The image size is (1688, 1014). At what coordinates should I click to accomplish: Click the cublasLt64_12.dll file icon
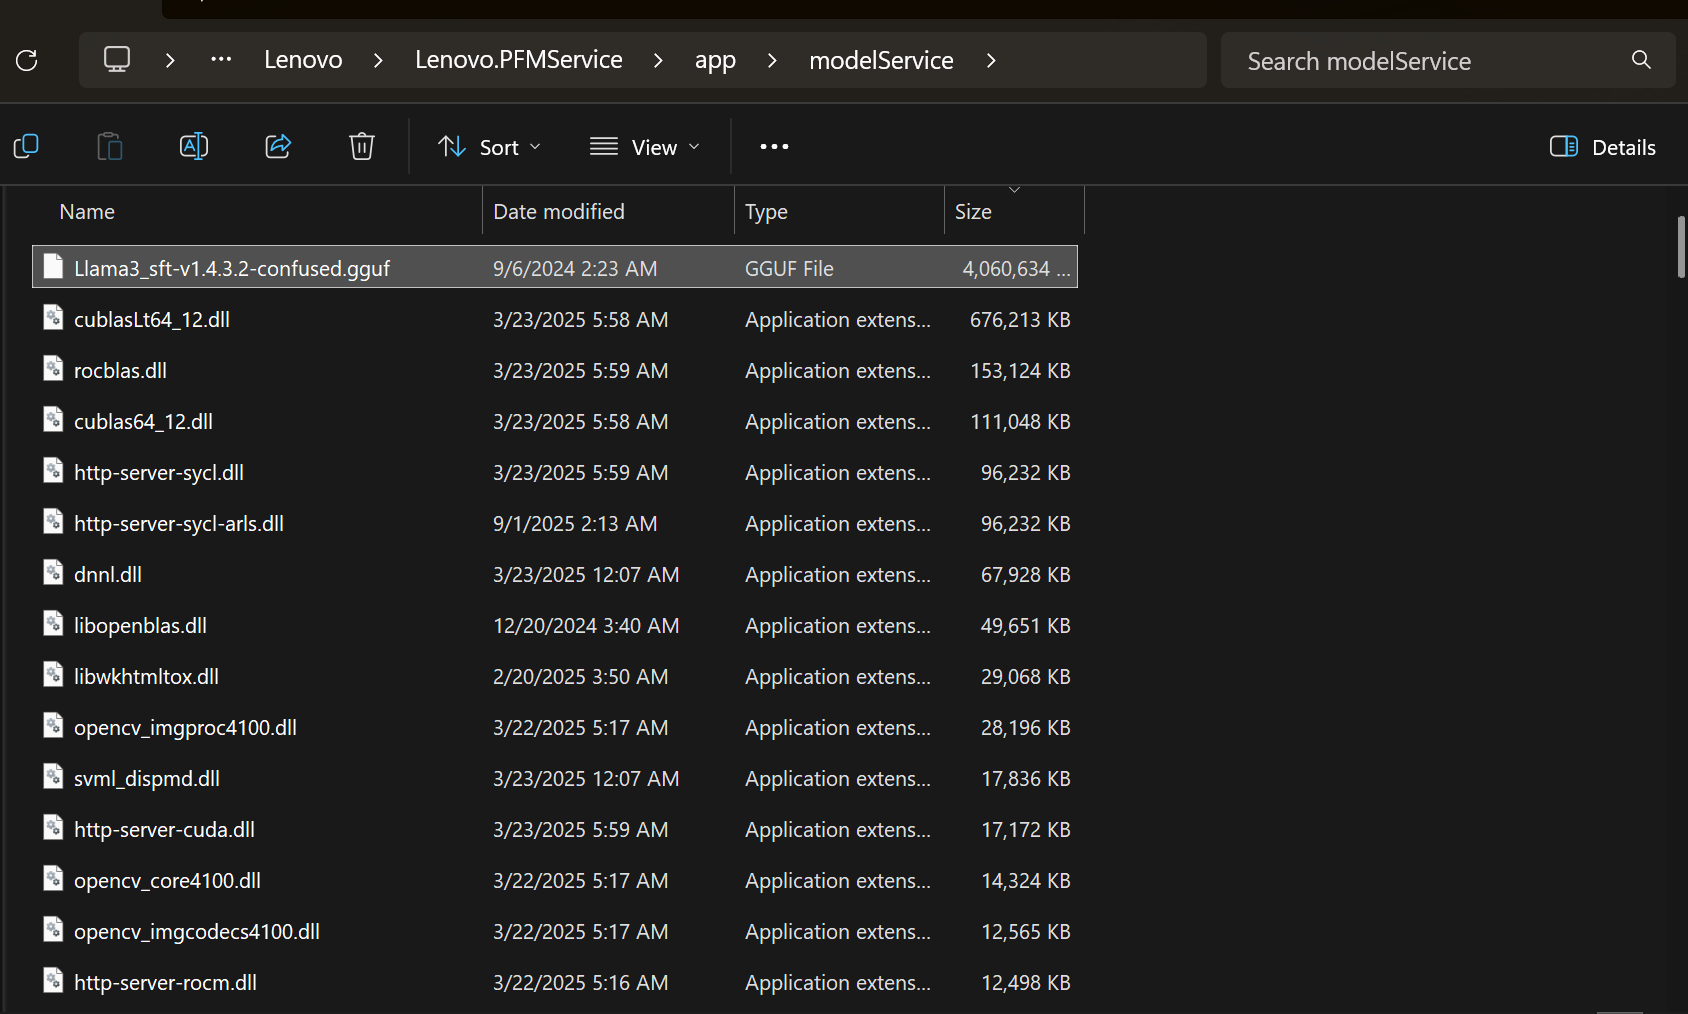point(53,318)
